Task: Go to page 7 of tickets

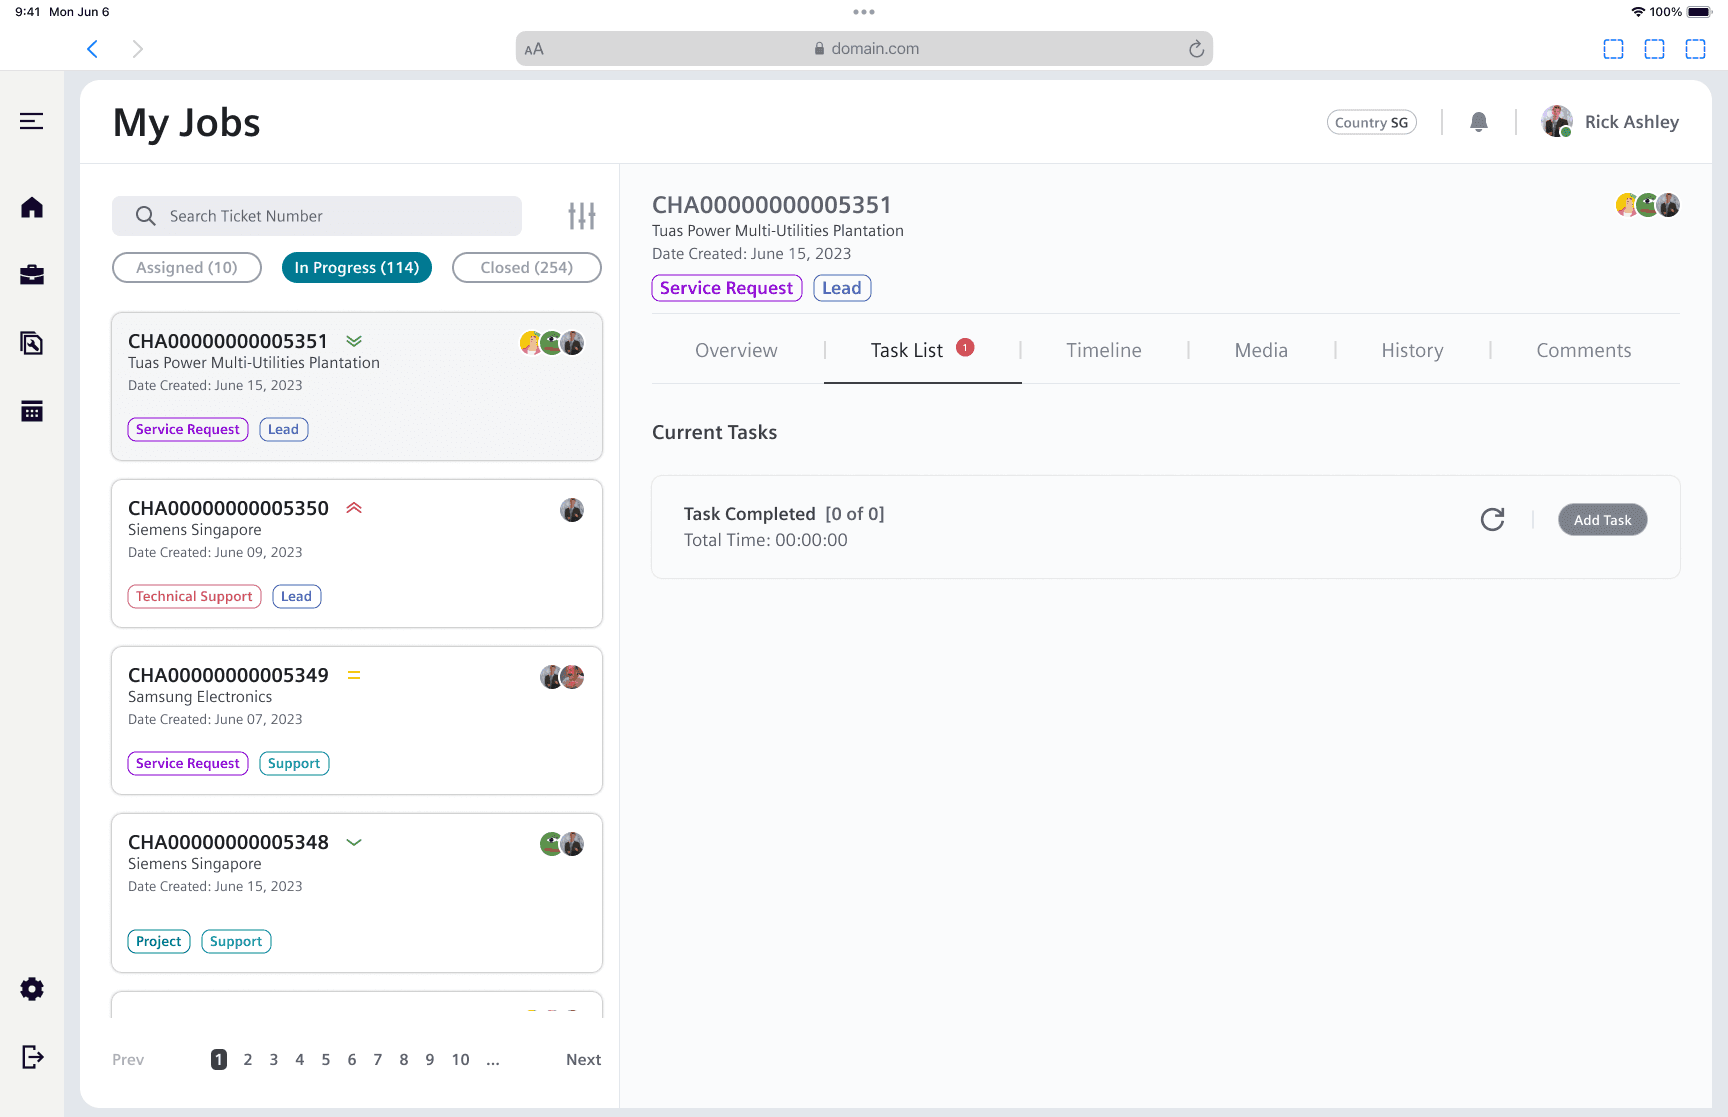Action: [378, 1059]
